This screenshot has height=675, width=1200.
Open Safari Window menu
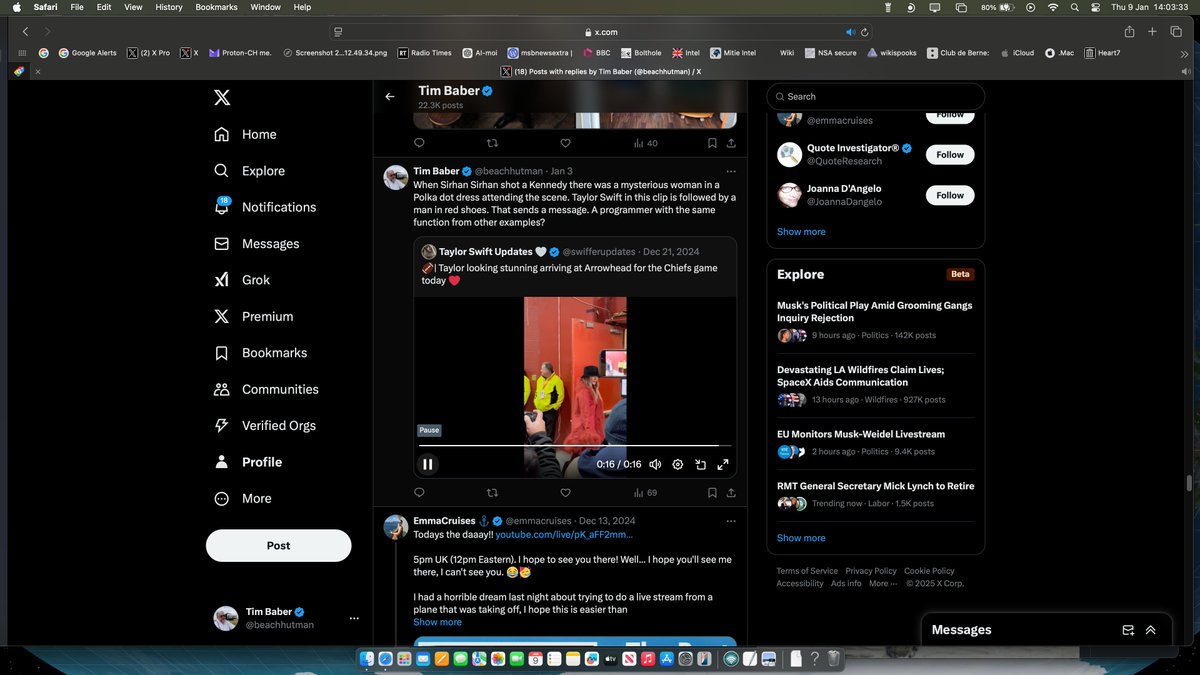click(265, 7)
